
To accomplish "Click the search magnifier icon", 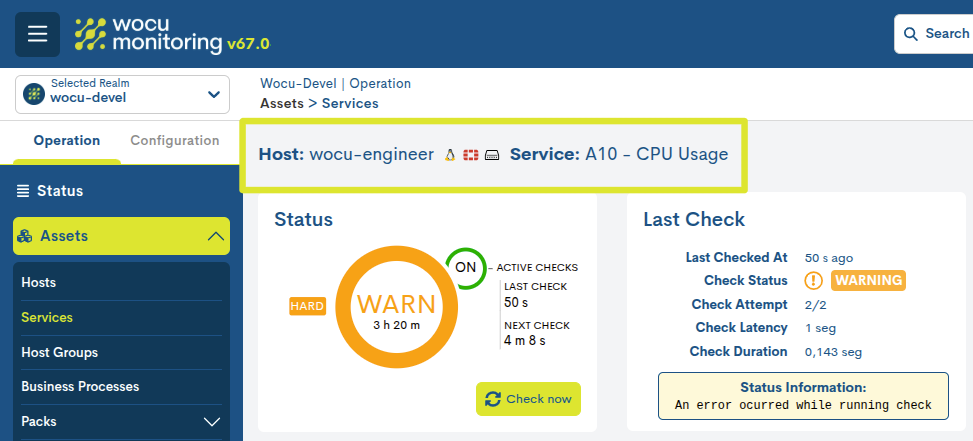I will point(910,34).
